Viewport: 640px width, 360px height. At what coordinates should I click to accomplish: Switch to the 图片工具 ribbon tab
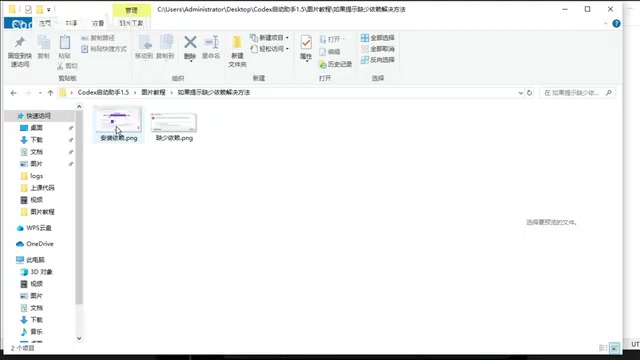click(x=131, y=23)
